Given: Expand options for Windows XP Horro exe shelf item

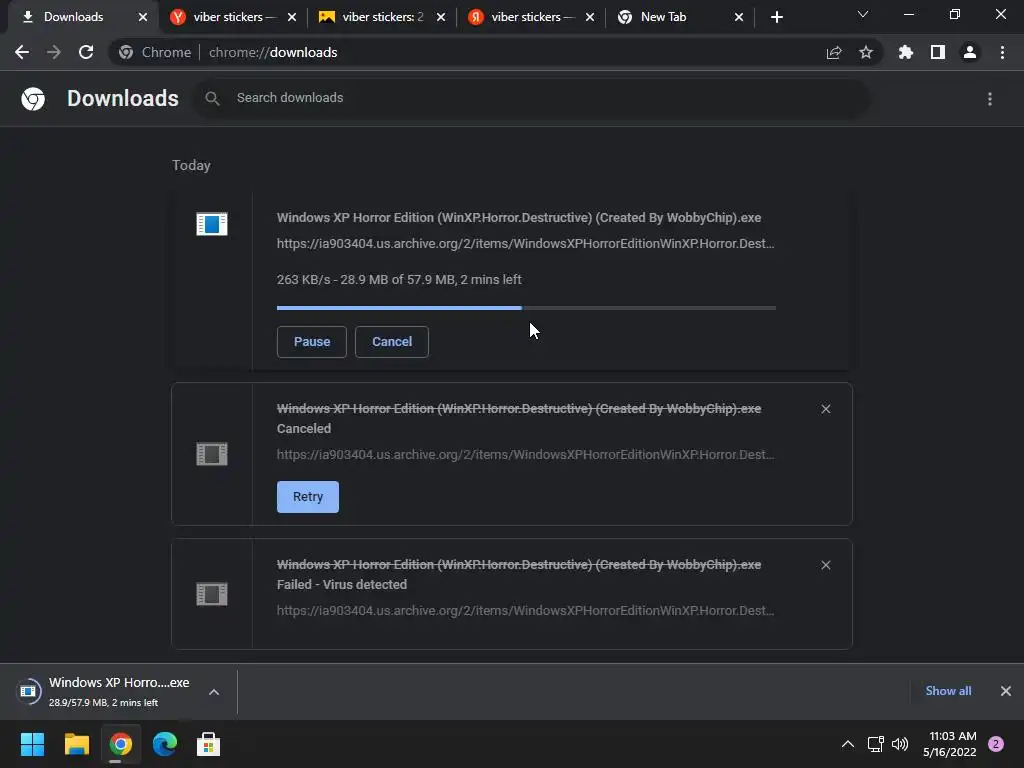Looking at the screenshot, I should click(214, 692).
